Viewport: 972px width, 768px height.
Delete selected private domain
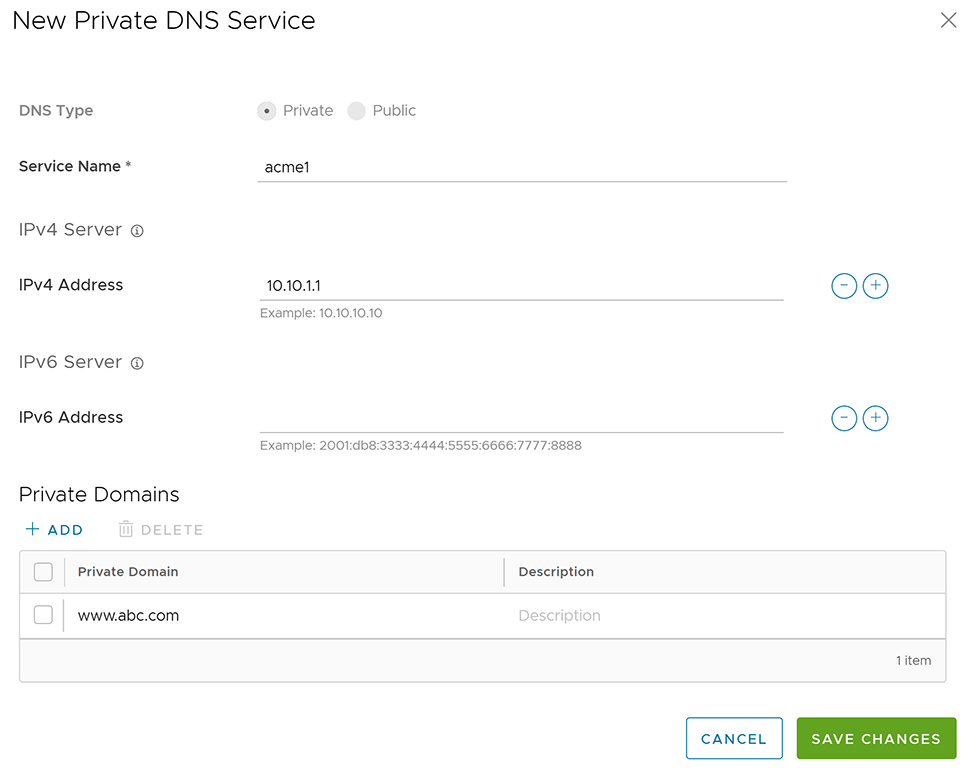[161, 530]
